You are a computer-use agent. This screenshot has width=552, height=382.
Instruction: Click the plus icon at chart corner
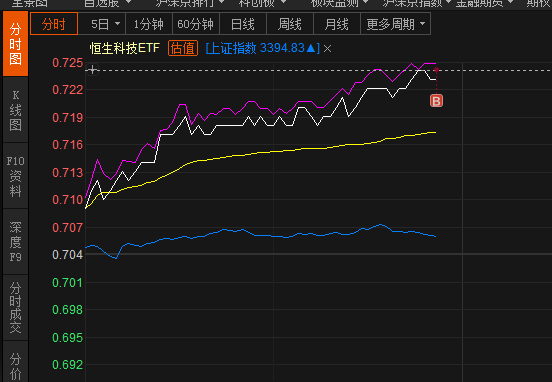click(x=92, y=69)
